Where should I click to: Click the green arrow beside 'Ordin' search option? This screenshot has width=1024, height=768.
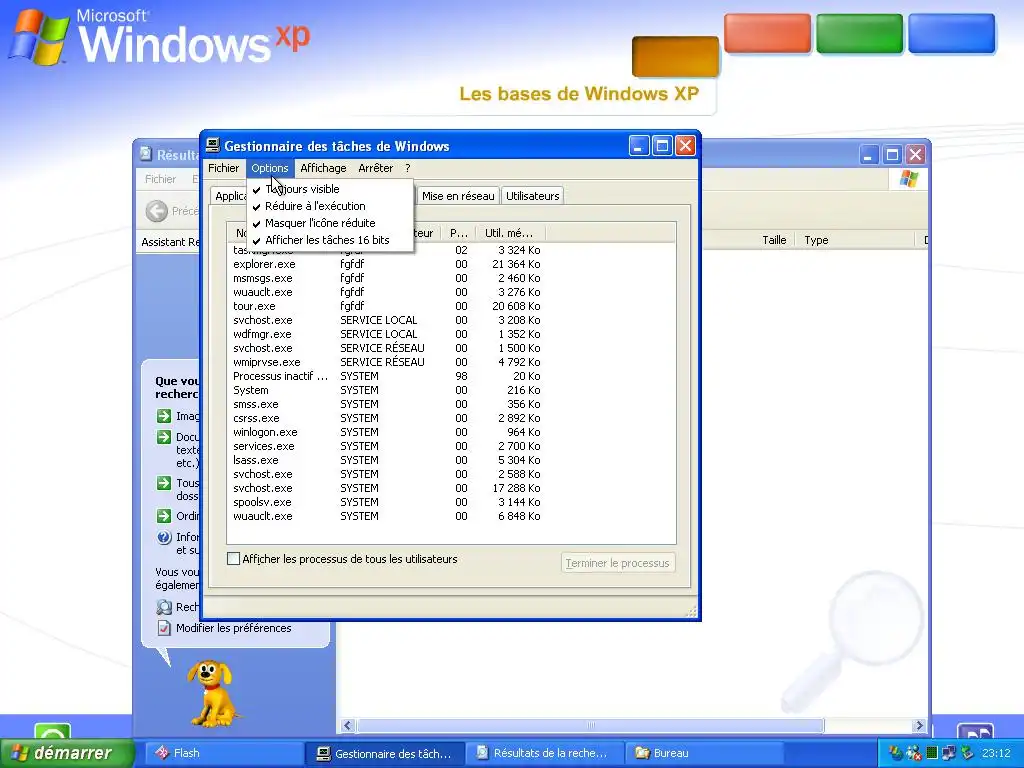164,516
